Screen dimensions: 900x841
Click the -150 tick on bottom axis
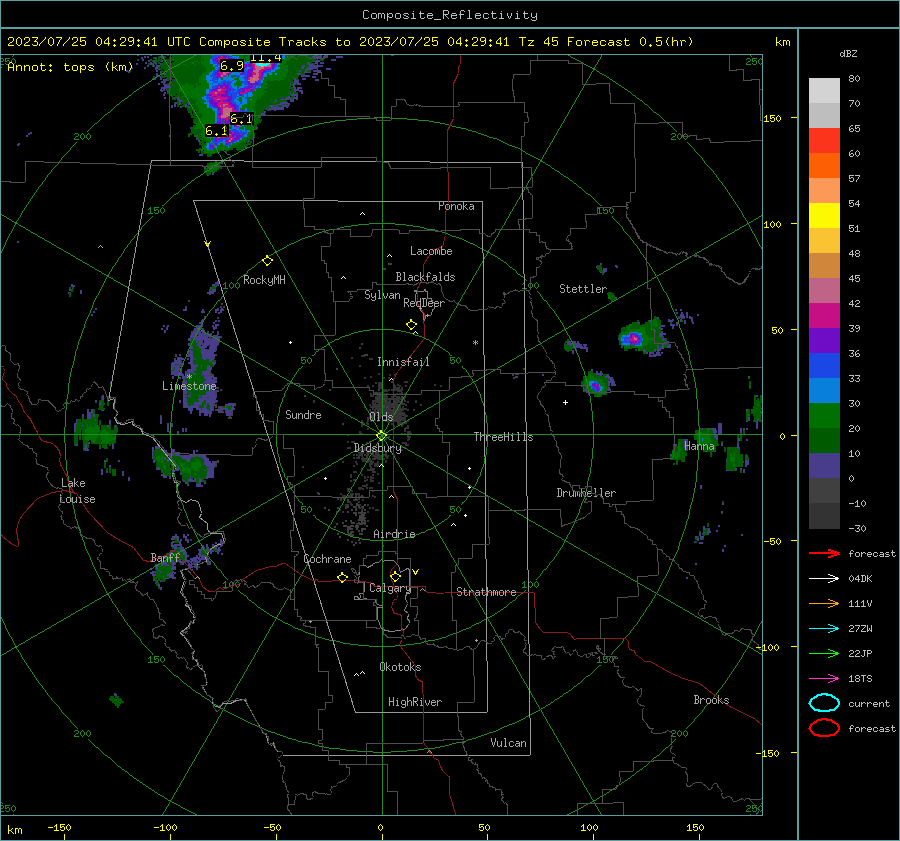(59, 827)
